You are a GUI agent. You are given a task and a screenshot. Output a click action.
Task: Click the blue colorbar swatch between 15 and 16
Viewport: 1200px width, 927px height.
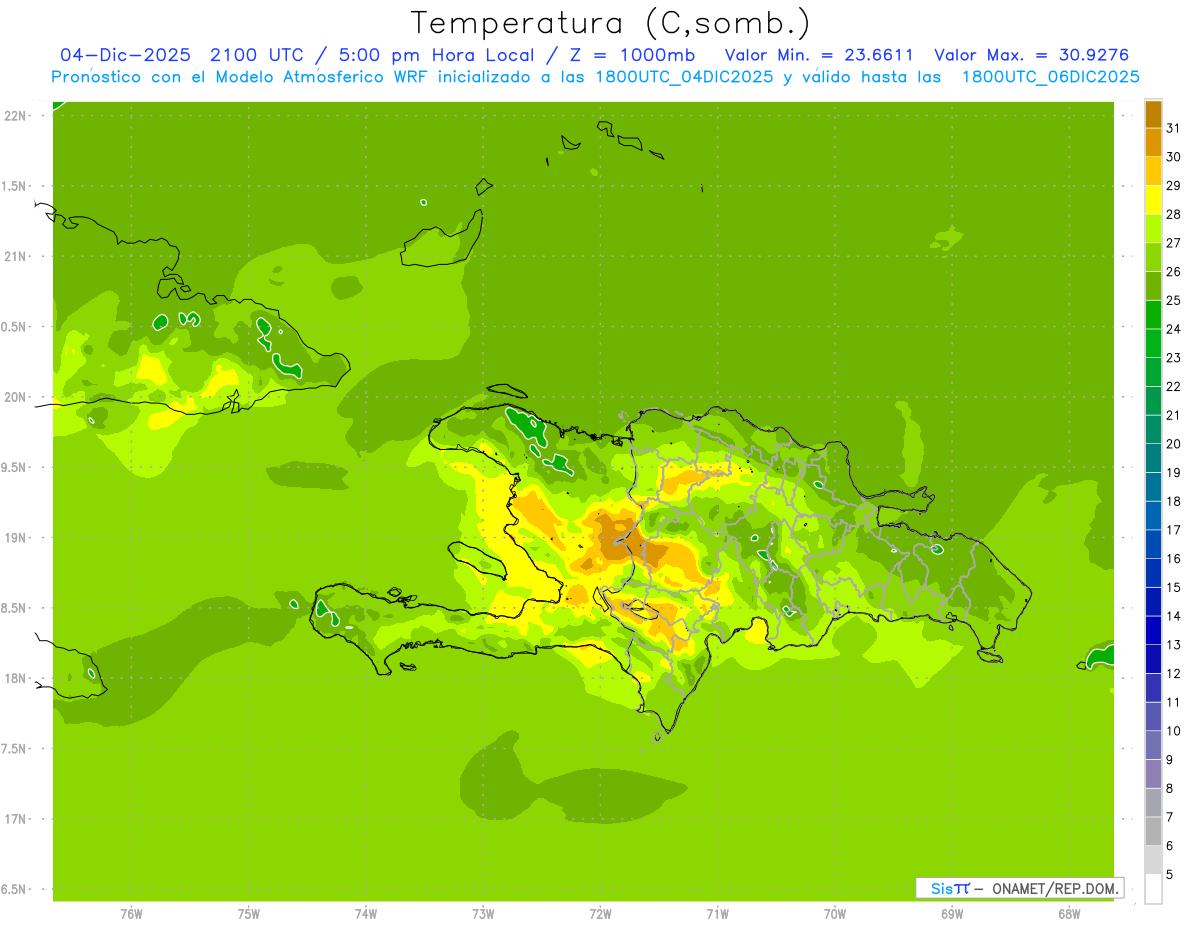tap(1153, 573)
